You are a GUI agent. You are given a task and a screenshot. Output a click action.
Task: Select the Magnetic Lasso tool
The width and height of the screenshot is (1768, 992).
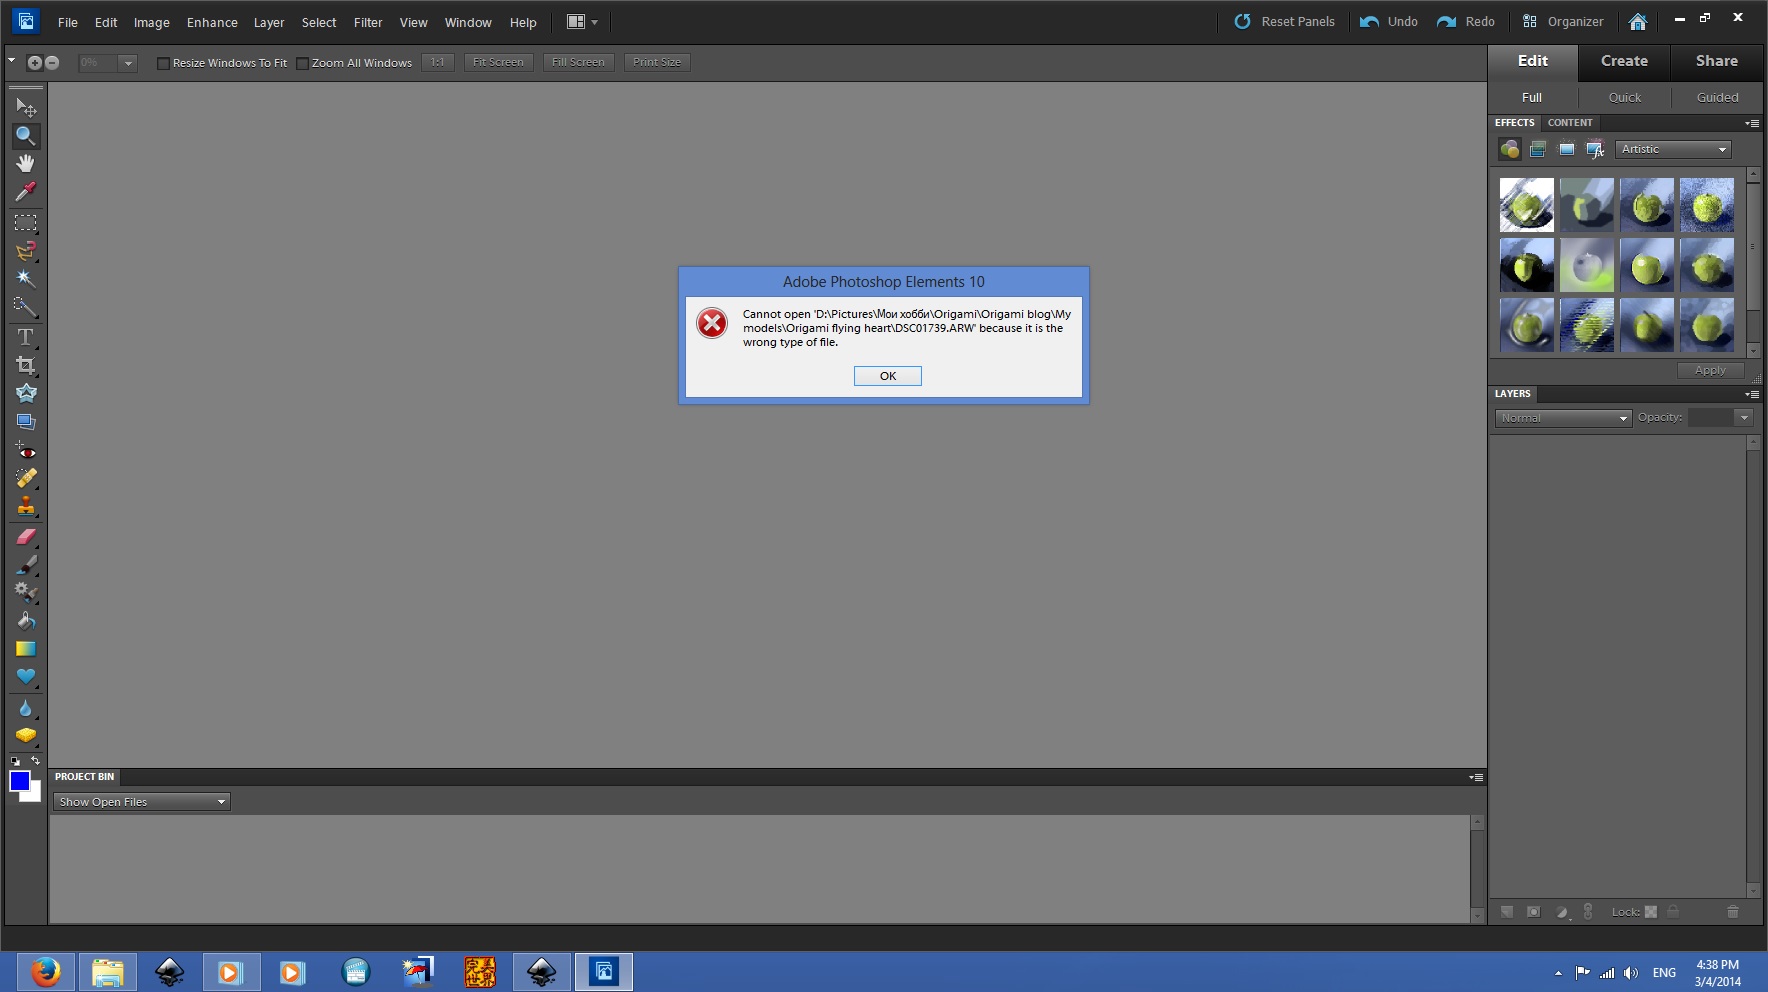pyautogui.click(x=26, y=251)
